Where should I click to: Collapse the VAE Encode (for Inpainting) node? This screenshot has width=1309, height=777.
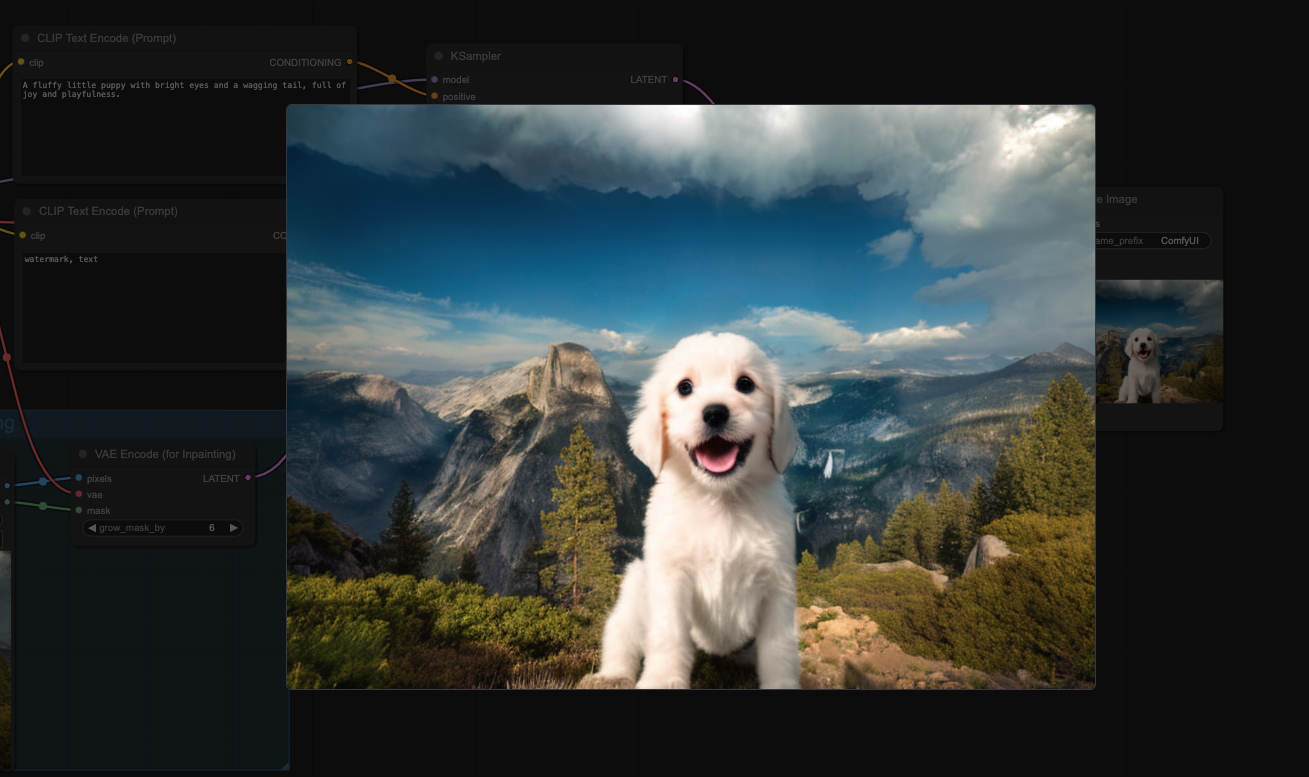pos(83,454)
